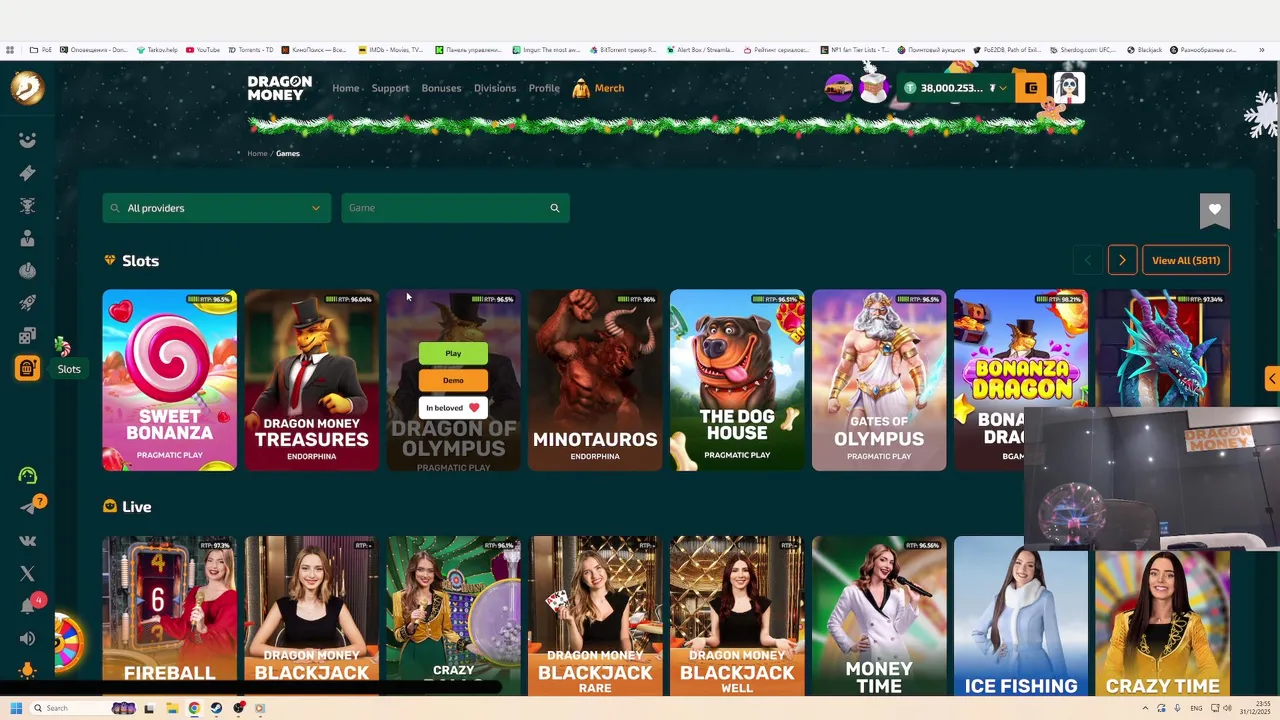Open favorites via the heart bookmark icon
The width and height of the screenshot is (1280, 720).
tap(1214, 209)
